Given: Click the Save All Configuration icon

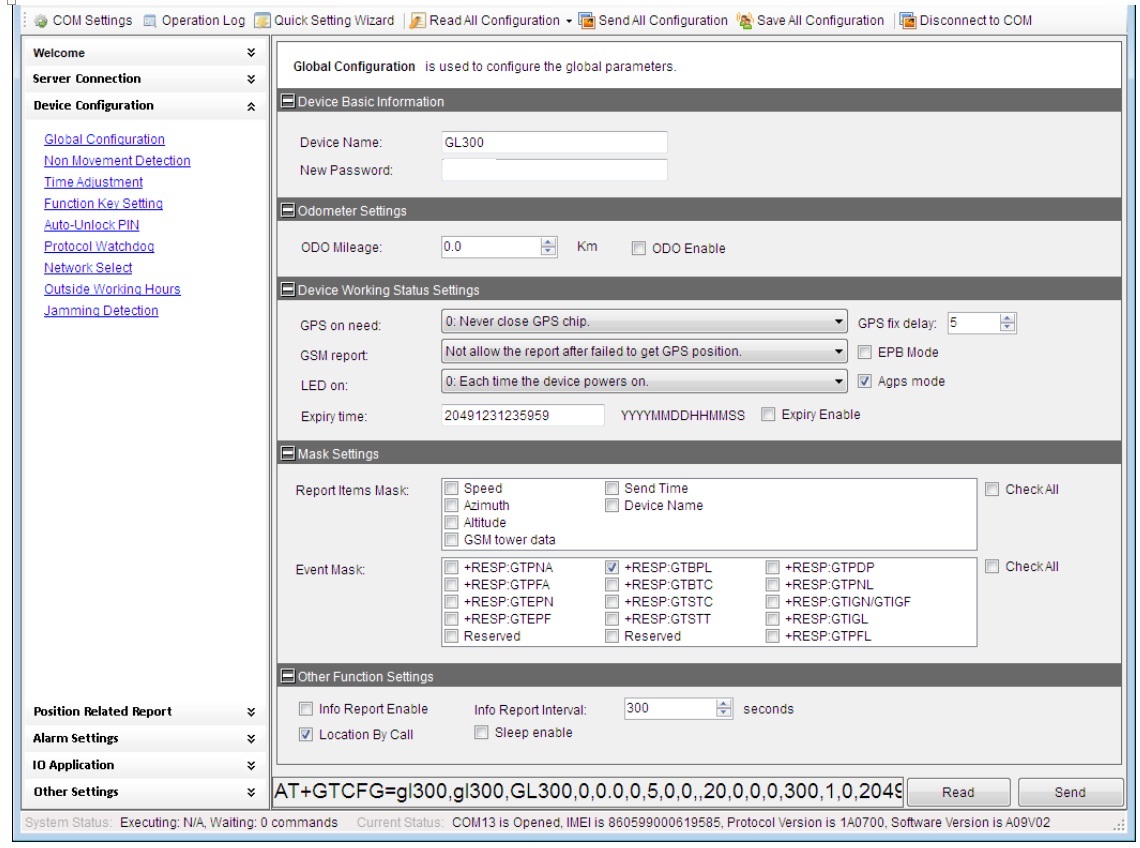Looking at the screenshot, I should 745,20.
